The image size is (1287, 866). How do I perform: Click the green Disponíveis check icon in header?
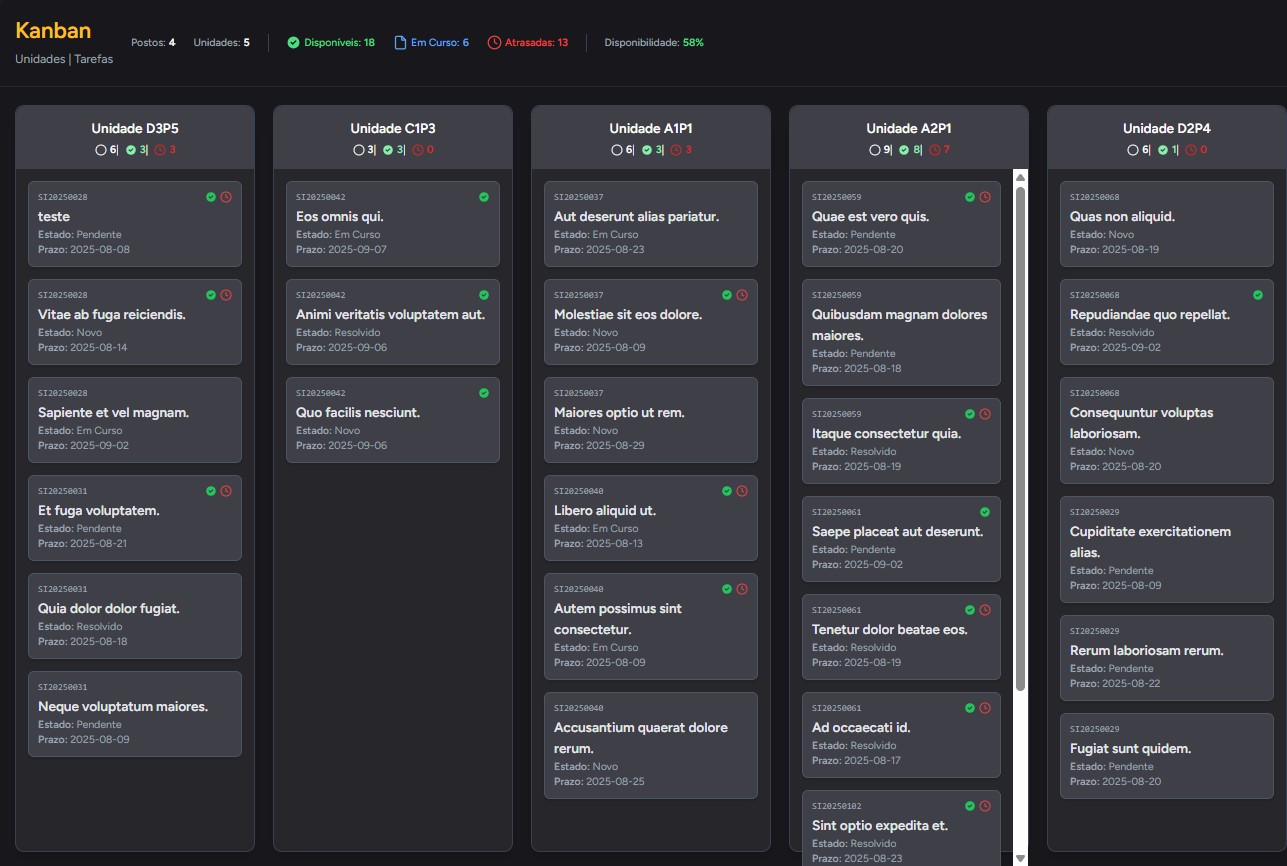click(x=293, y=42)
